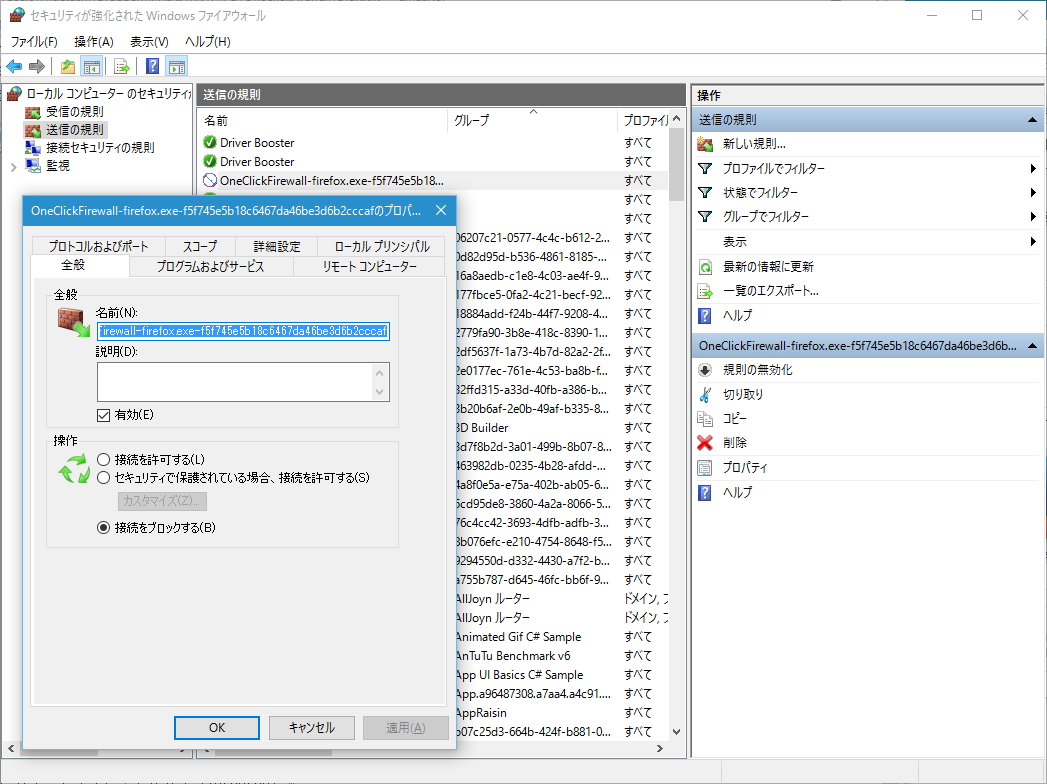This screenshot has height=784, width=1047.
Task: Click the Forward arrow toolbar icon
Action: pos(37,66)
